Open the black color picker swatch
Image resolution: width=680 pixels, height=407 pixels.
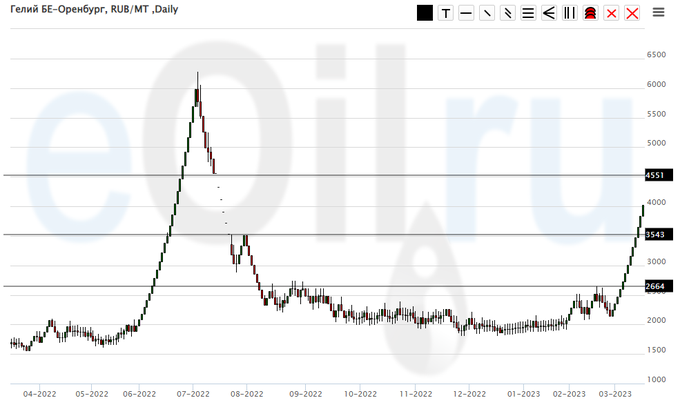425,13
